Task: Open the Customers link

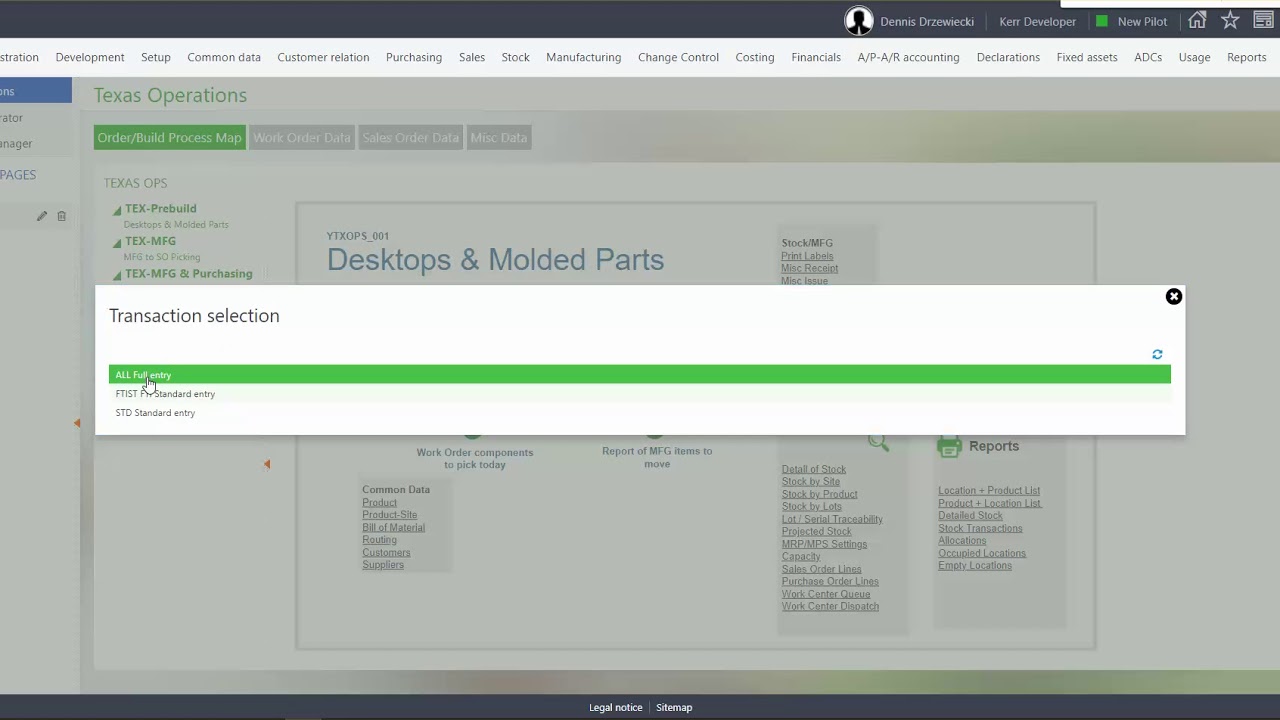Action: pos(386,552)
